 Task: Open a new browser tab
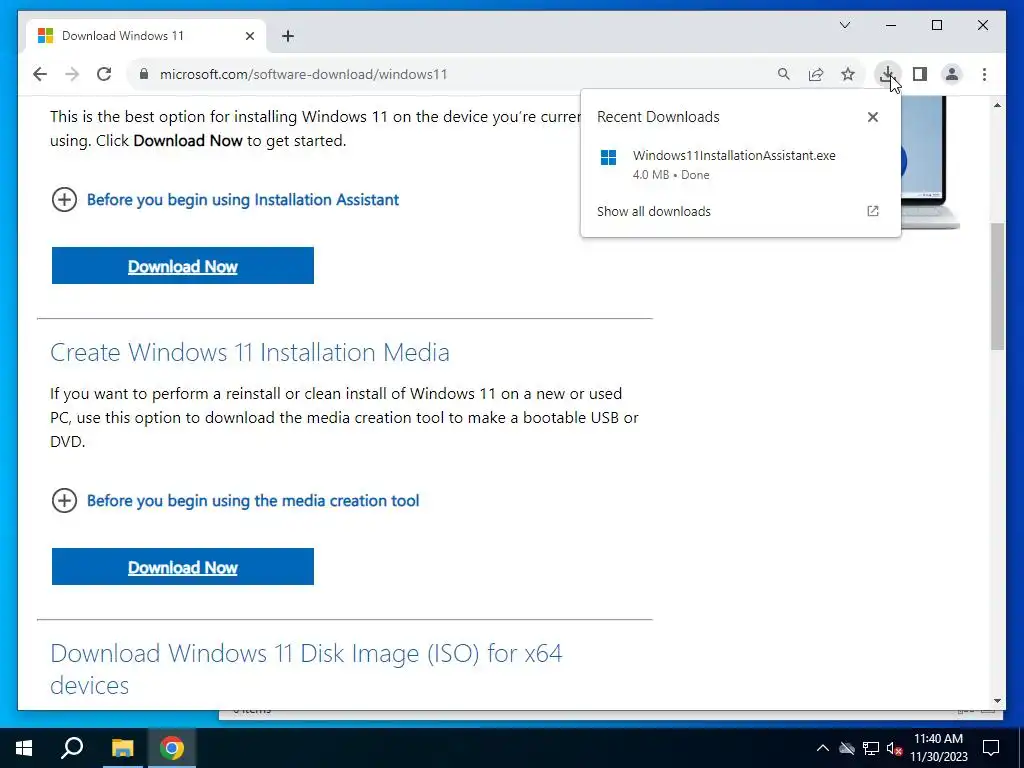pyautogui.click(x=288, y=36)
